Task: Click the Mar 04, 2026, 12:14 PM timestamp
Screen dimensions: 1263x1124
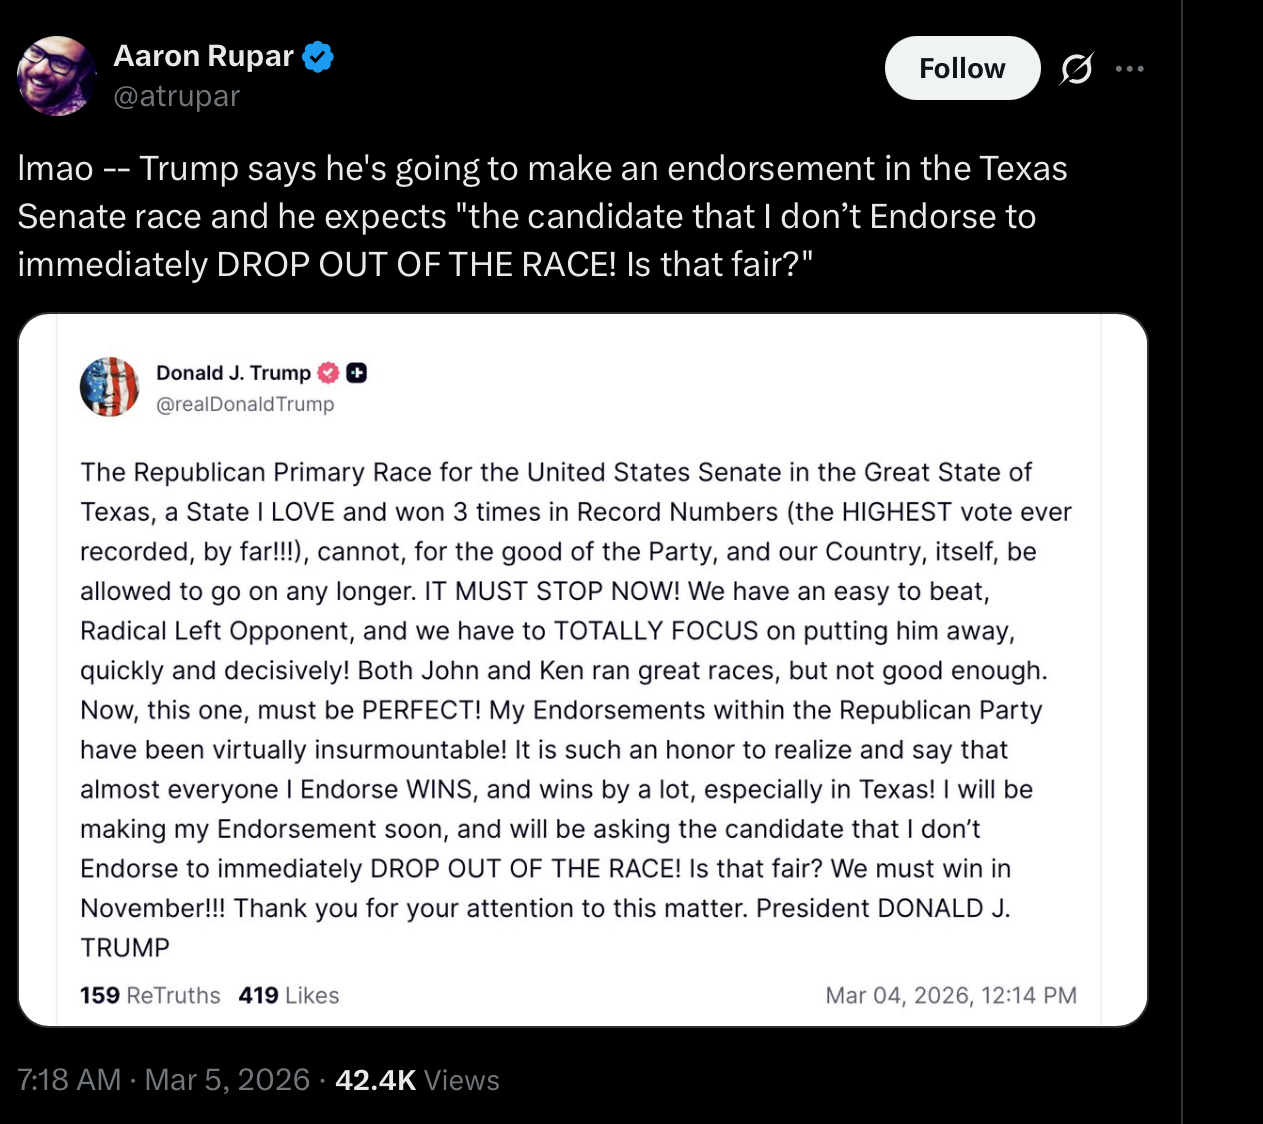Action: tap(950, 995)
